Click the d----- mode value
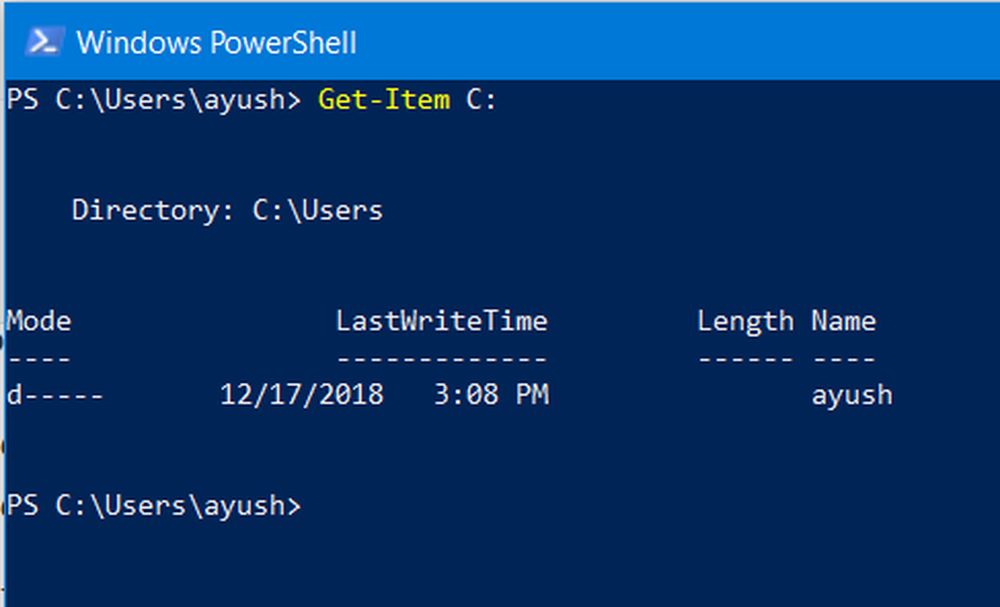The width and height of the screenshot is (1000, 607). coord(55,395)
